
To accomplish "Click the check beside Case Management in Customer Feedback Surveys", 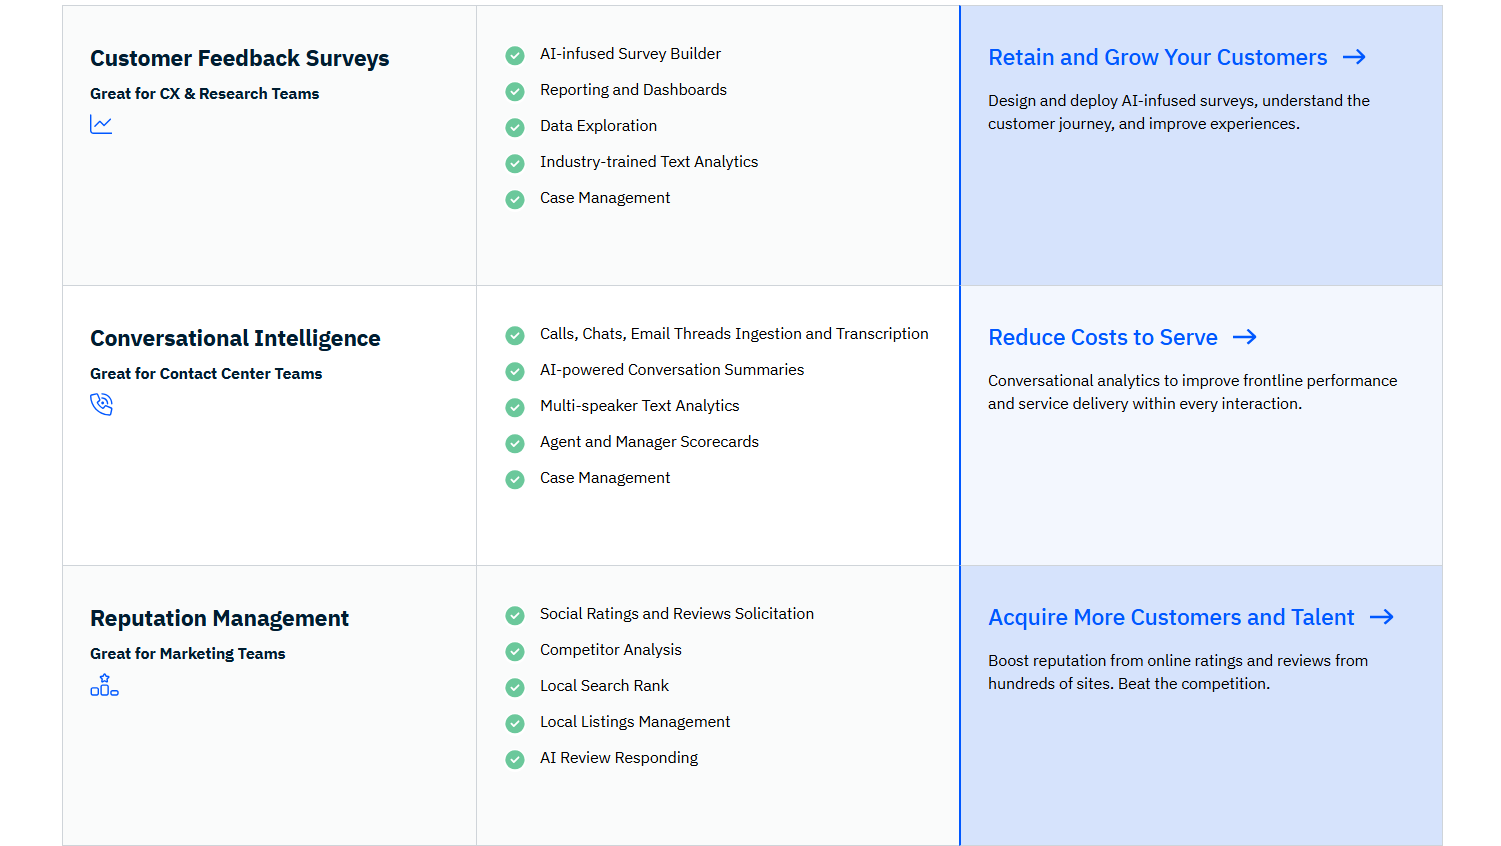I will click(x=515, y=199).
